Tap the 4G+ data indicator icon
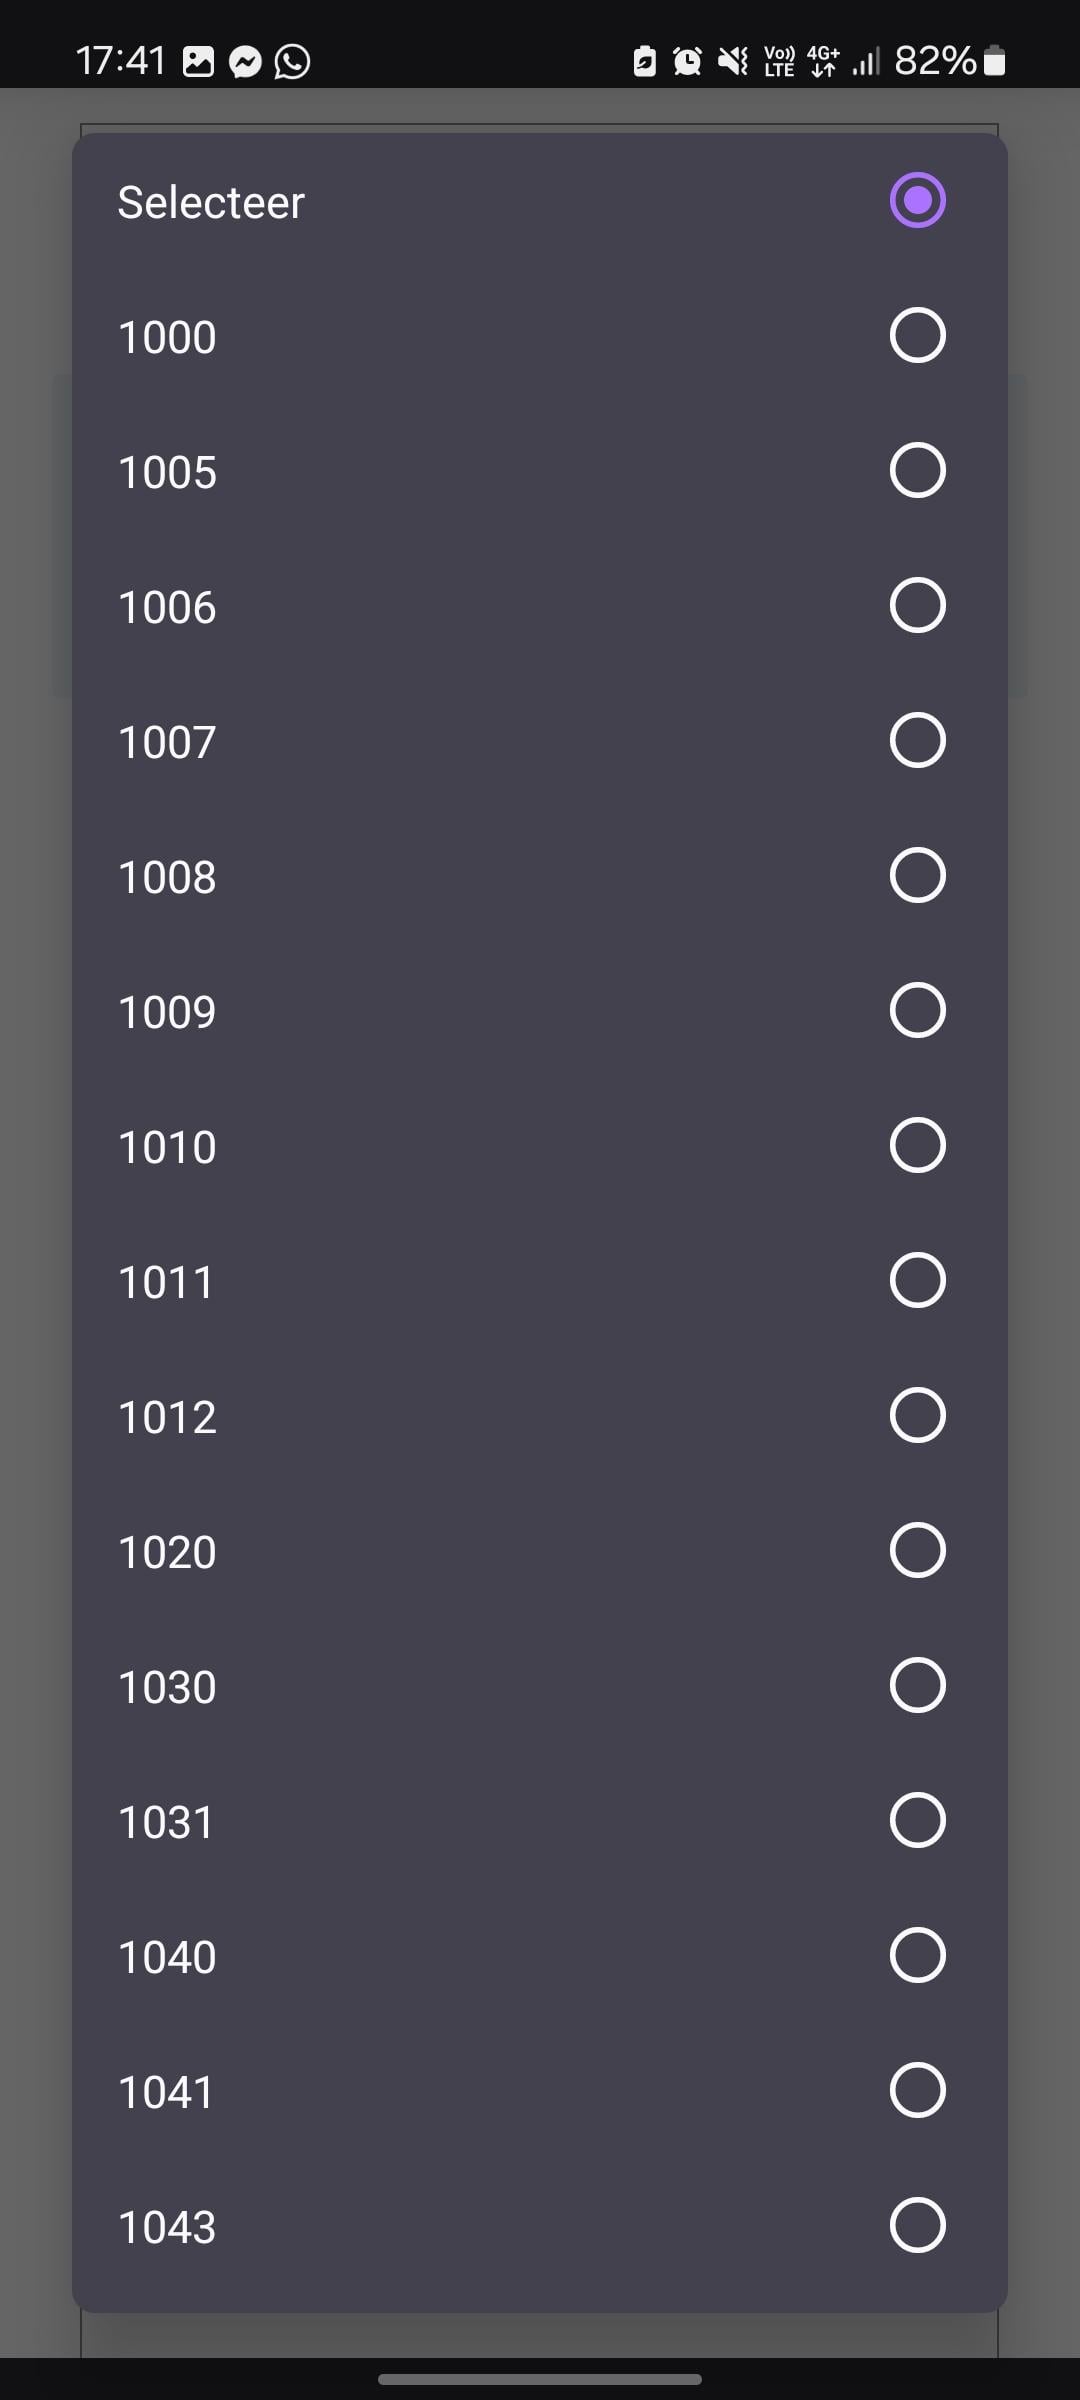Viewport: 1080px width, 2400px height. click(823, 61)
